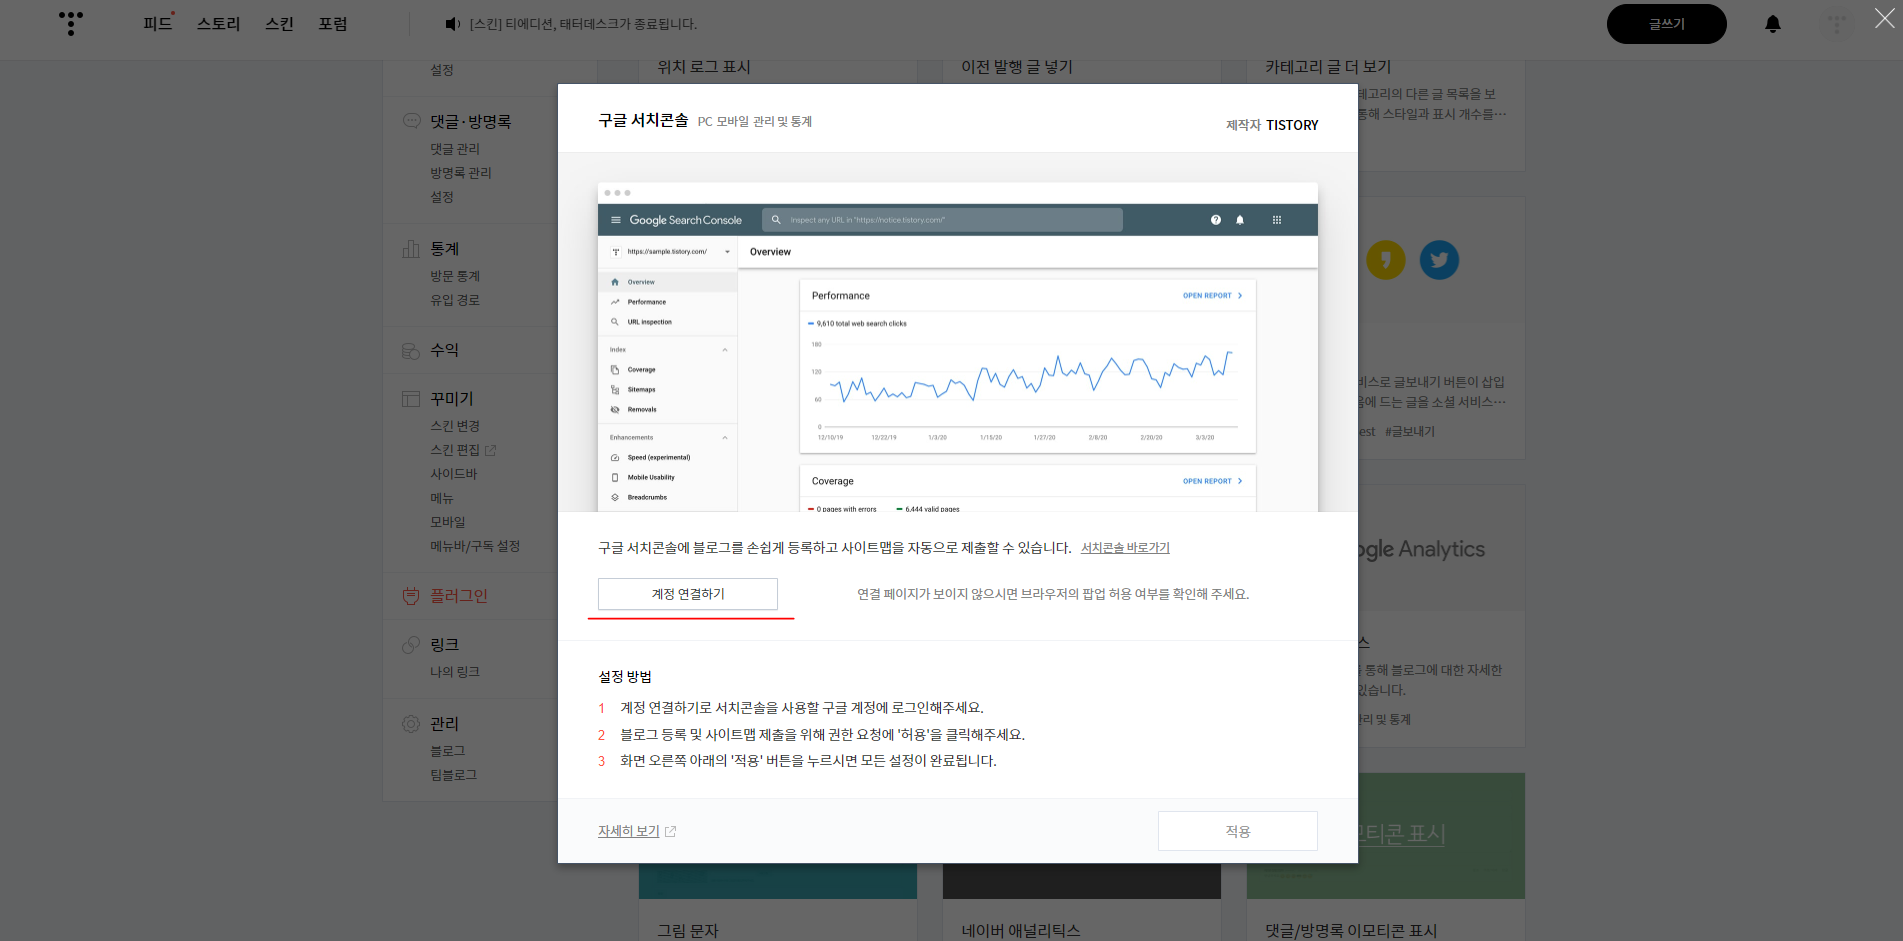Open the 스토리 menu

click(218, 24)
